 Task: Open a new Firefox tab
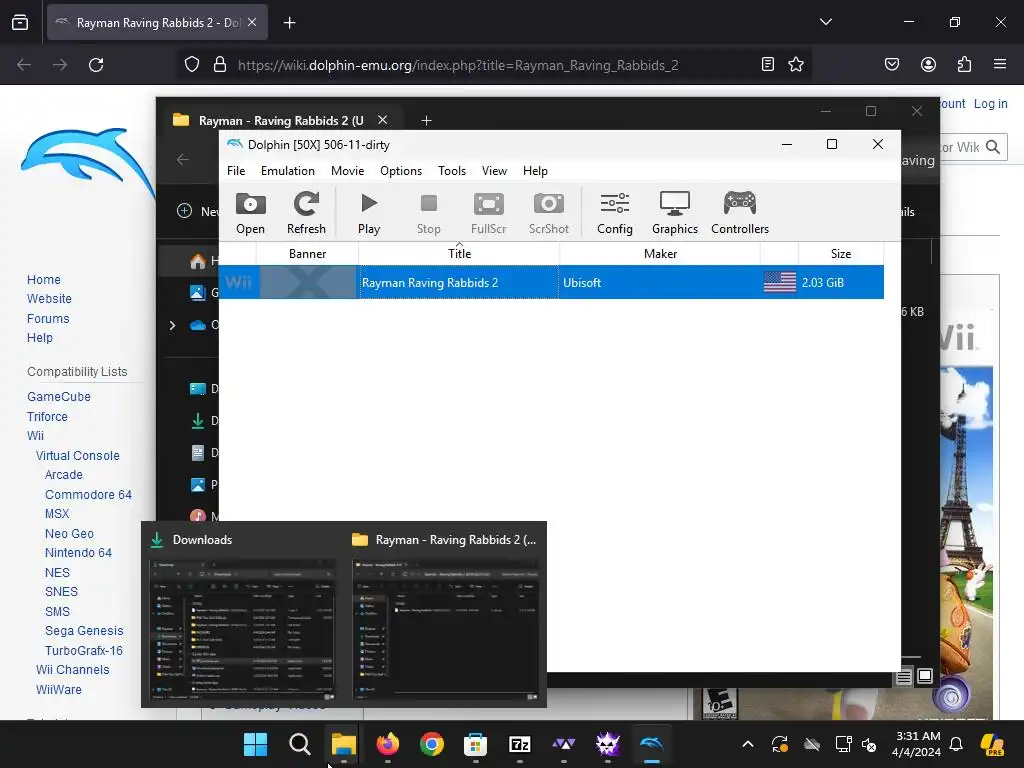click(x=289, y=23)
